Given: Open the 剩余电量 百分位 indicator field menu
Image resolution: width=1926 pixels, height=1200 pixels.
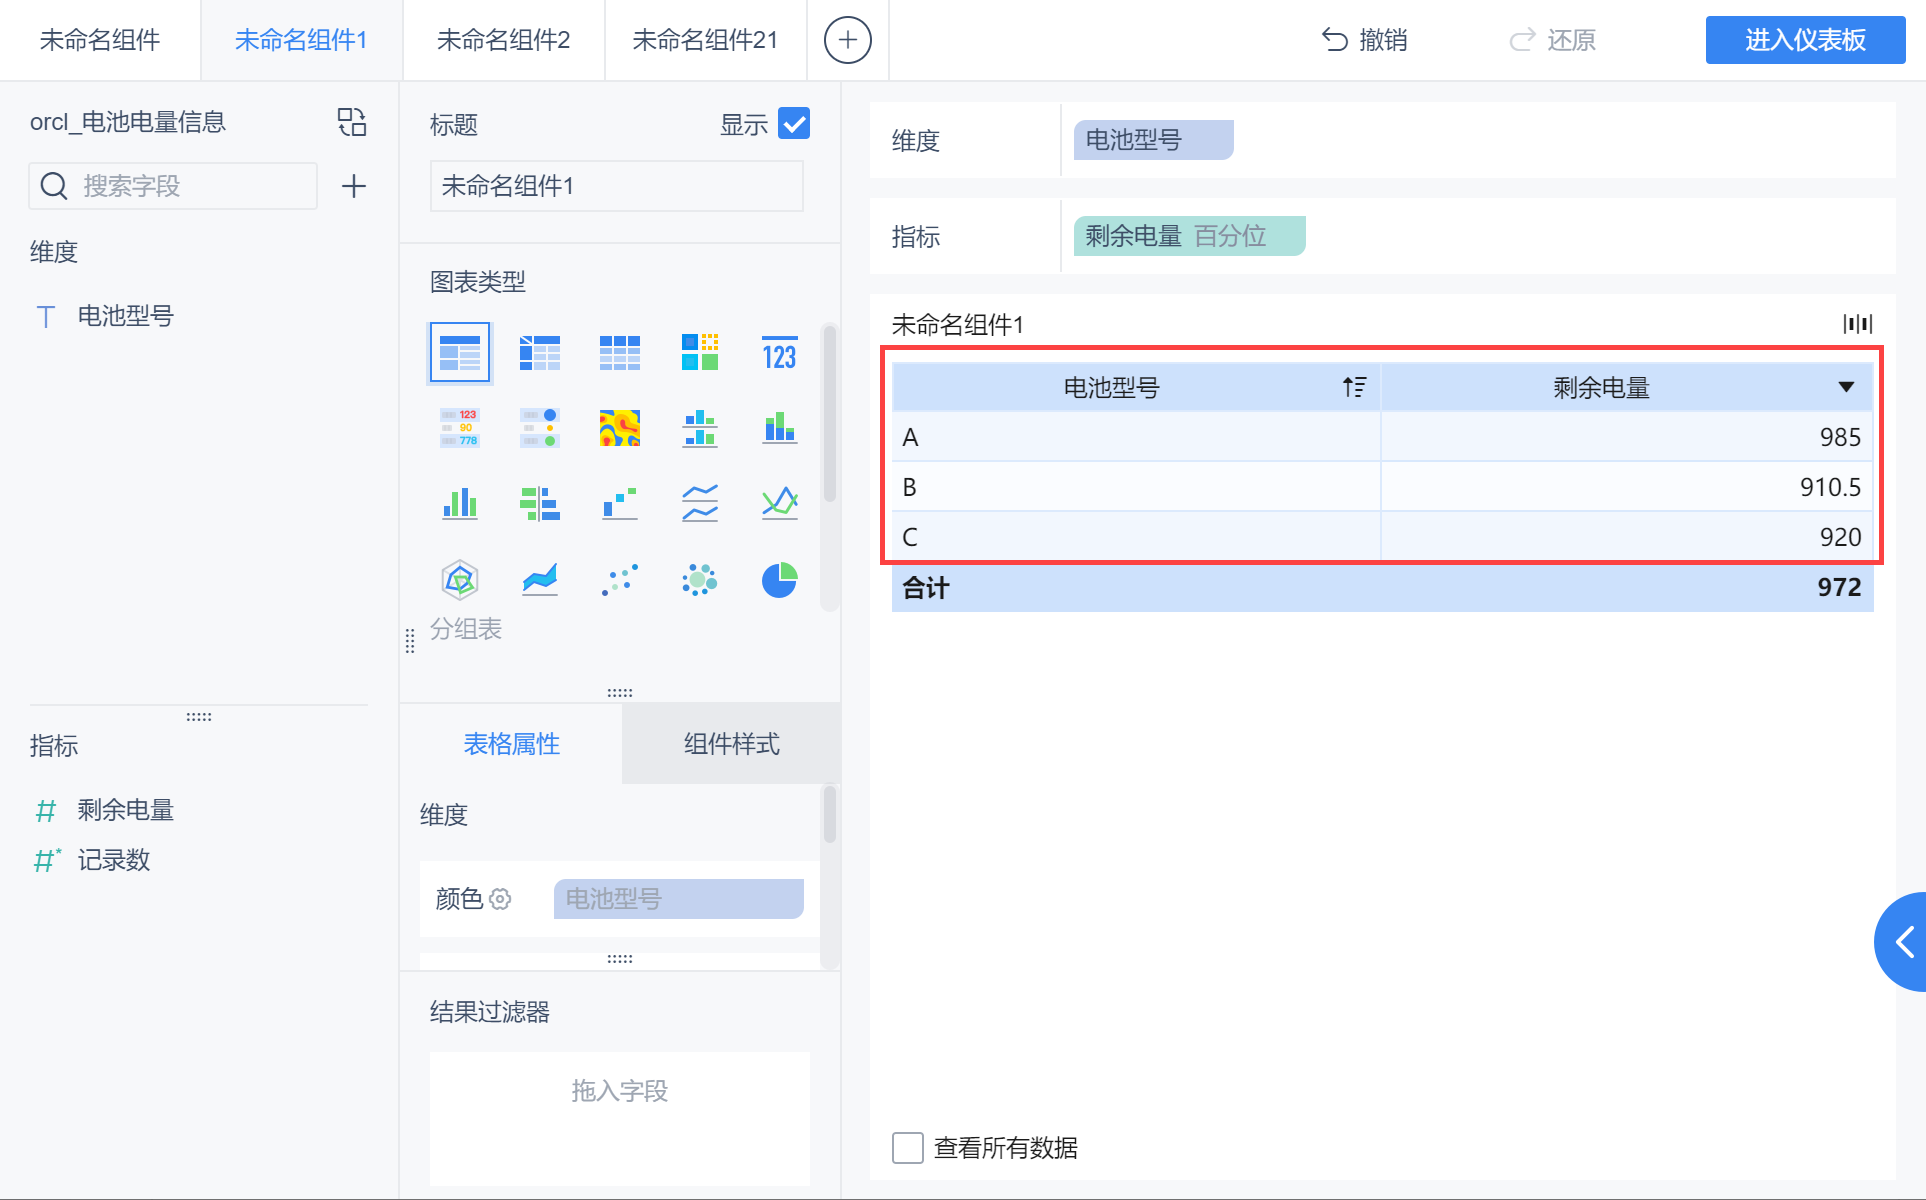Looking at the screenshot, I should point(1188,237).
